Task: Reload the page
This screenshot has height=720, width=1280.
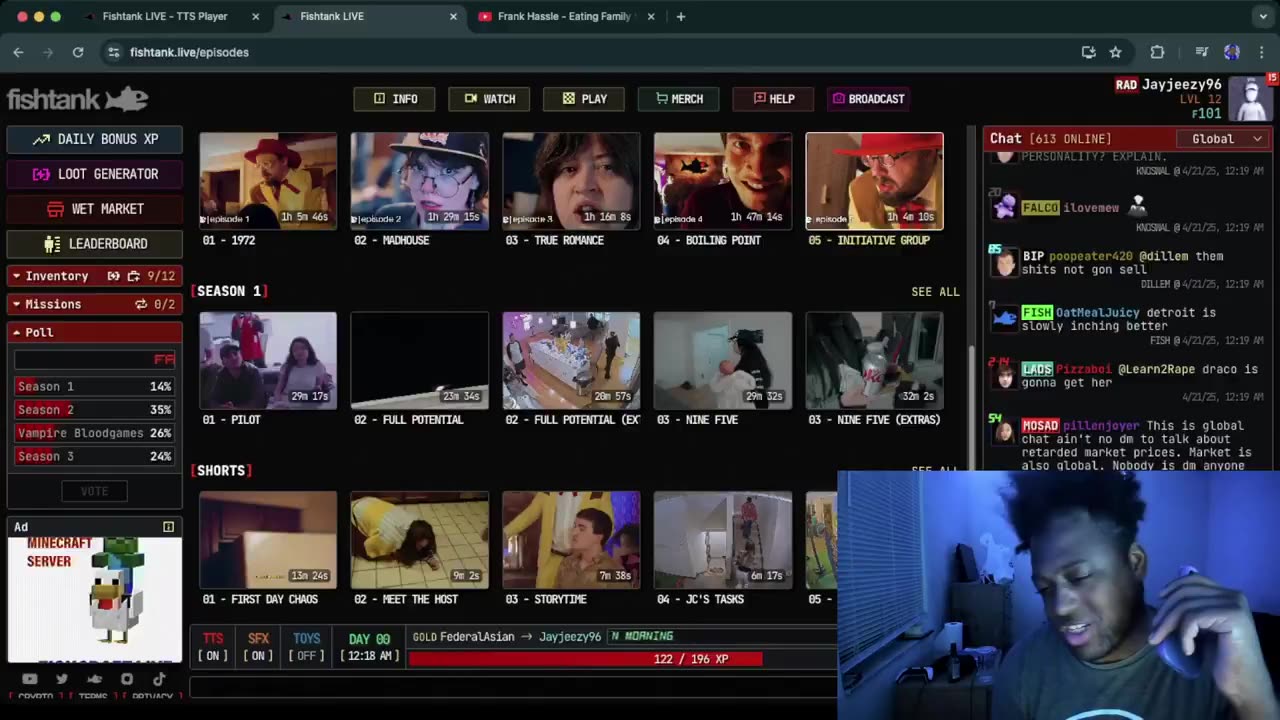Action: (78, 52)
